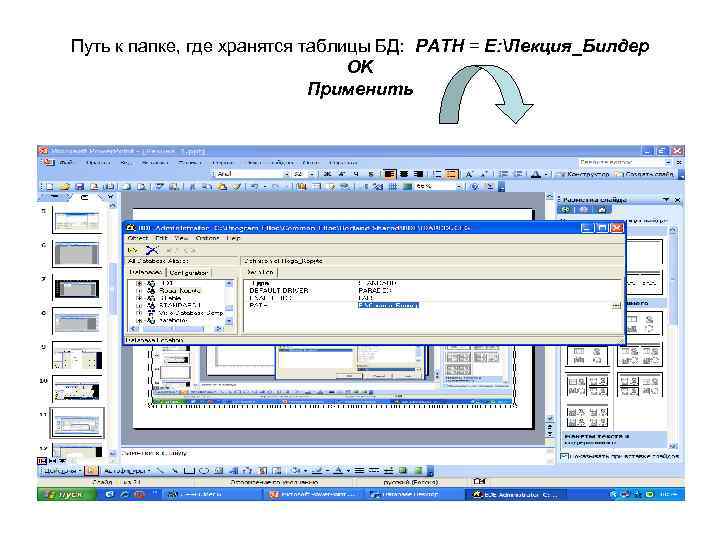Click the Создать слайд button

tap(645, 174)
